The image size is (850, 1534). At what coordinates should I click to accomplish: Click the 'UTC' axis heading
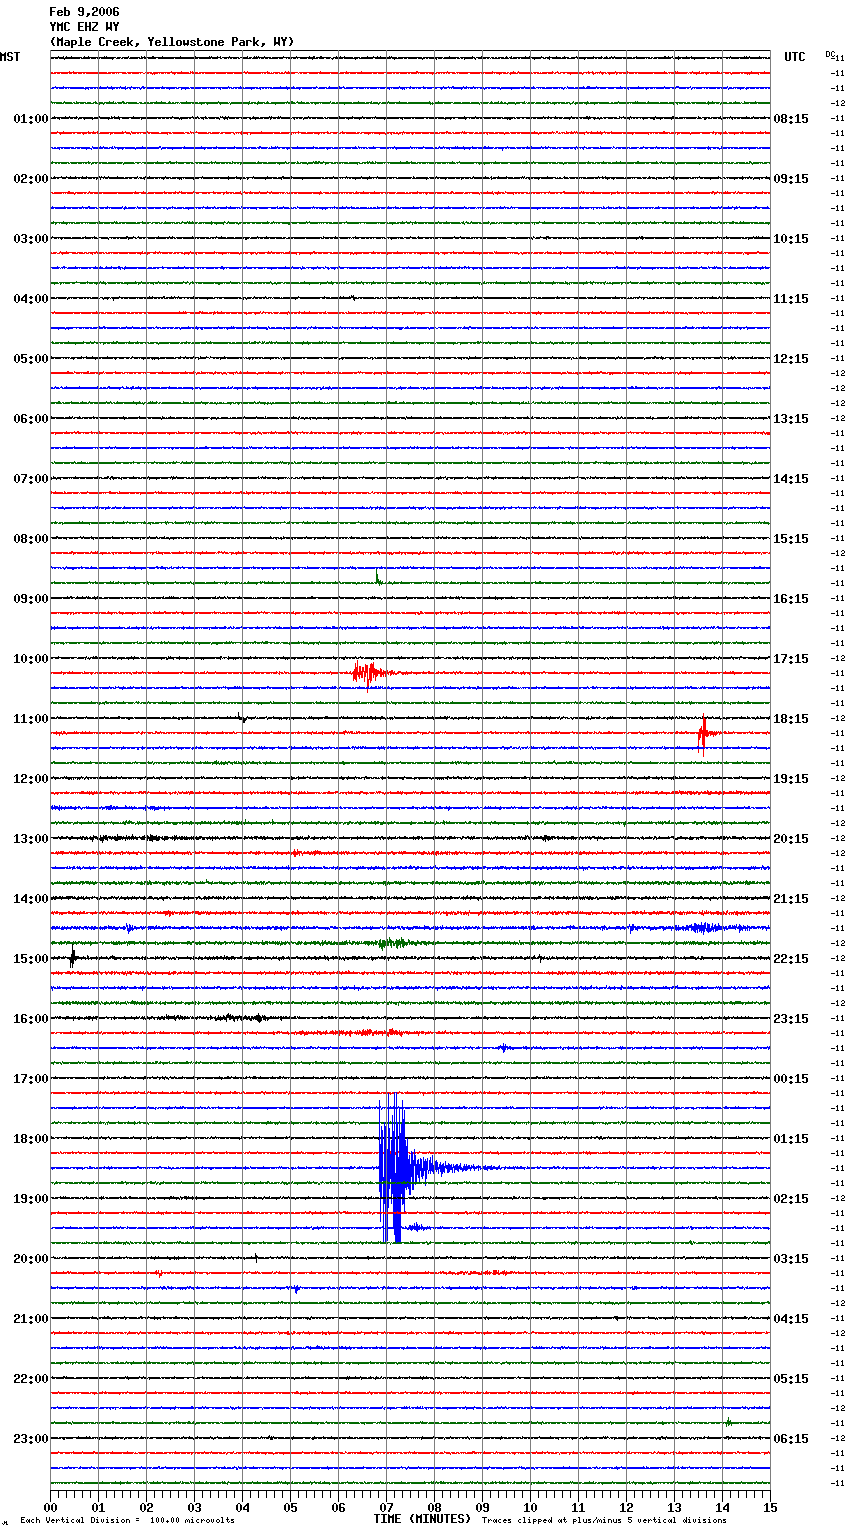click(795, 57)
